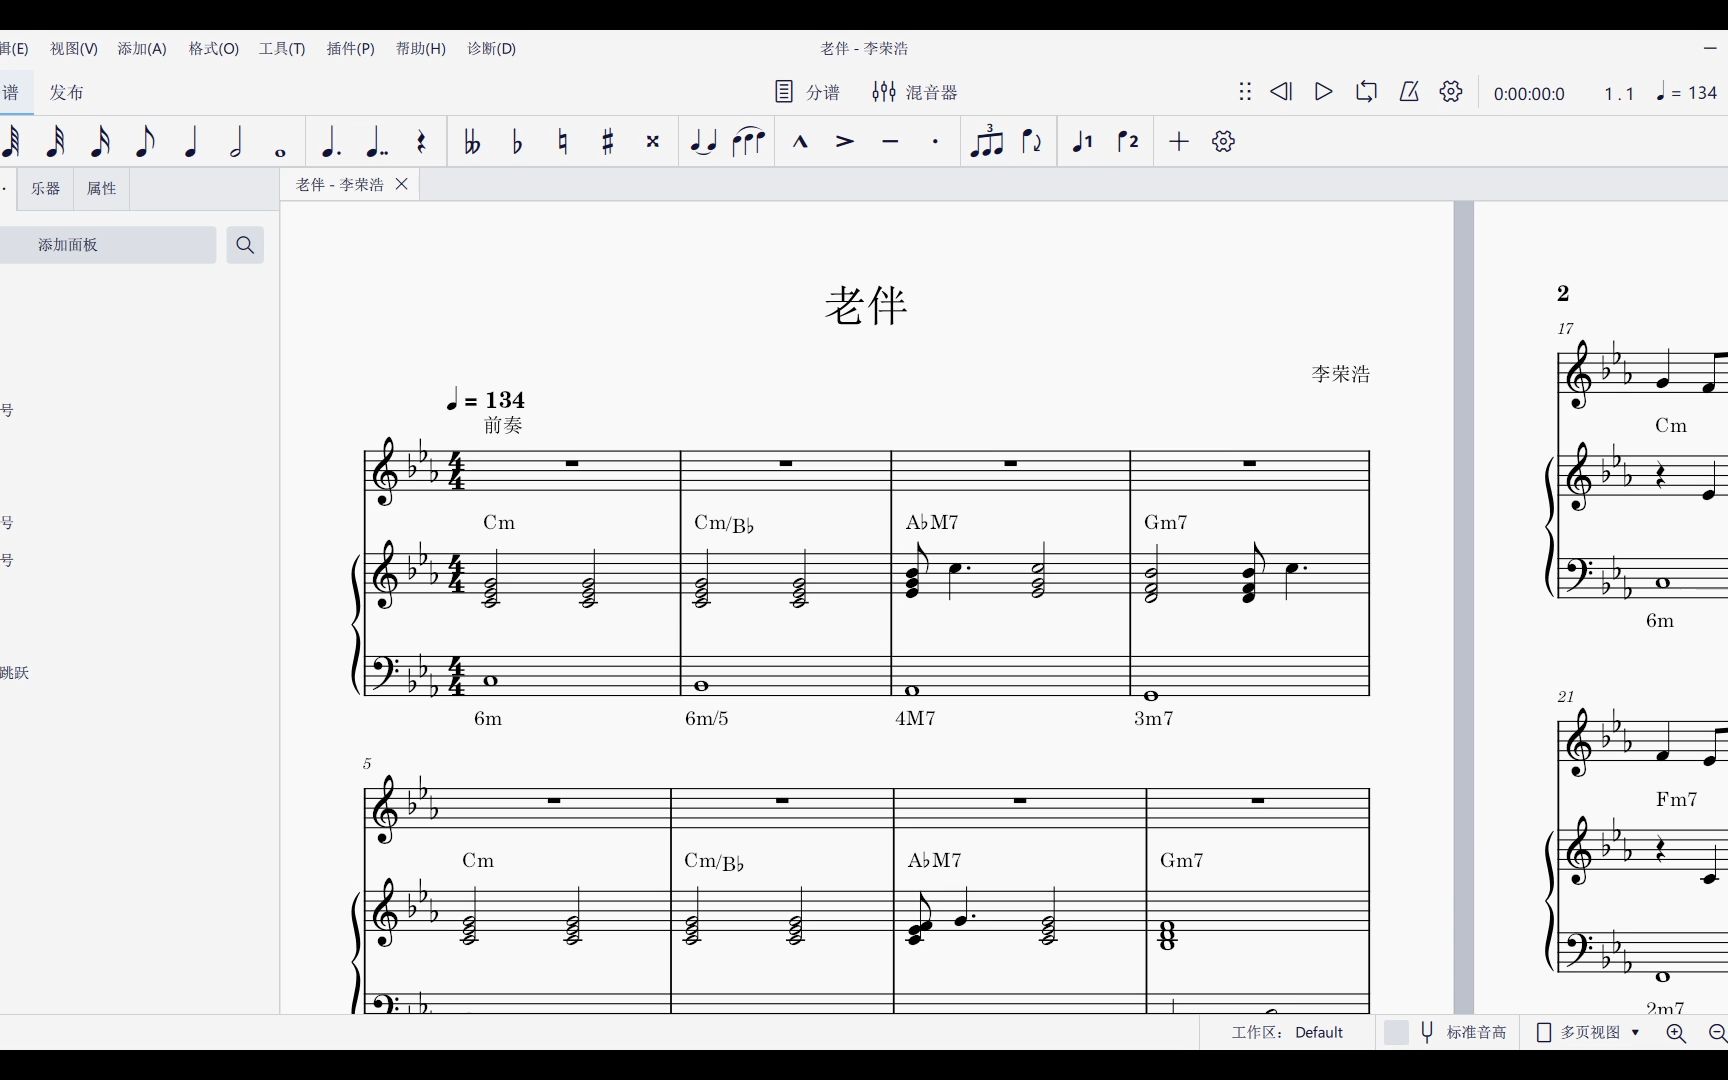This screenshot has height=1080, width=1728.
Task: Zoom in on the score
Action: click(1676, 1033)
